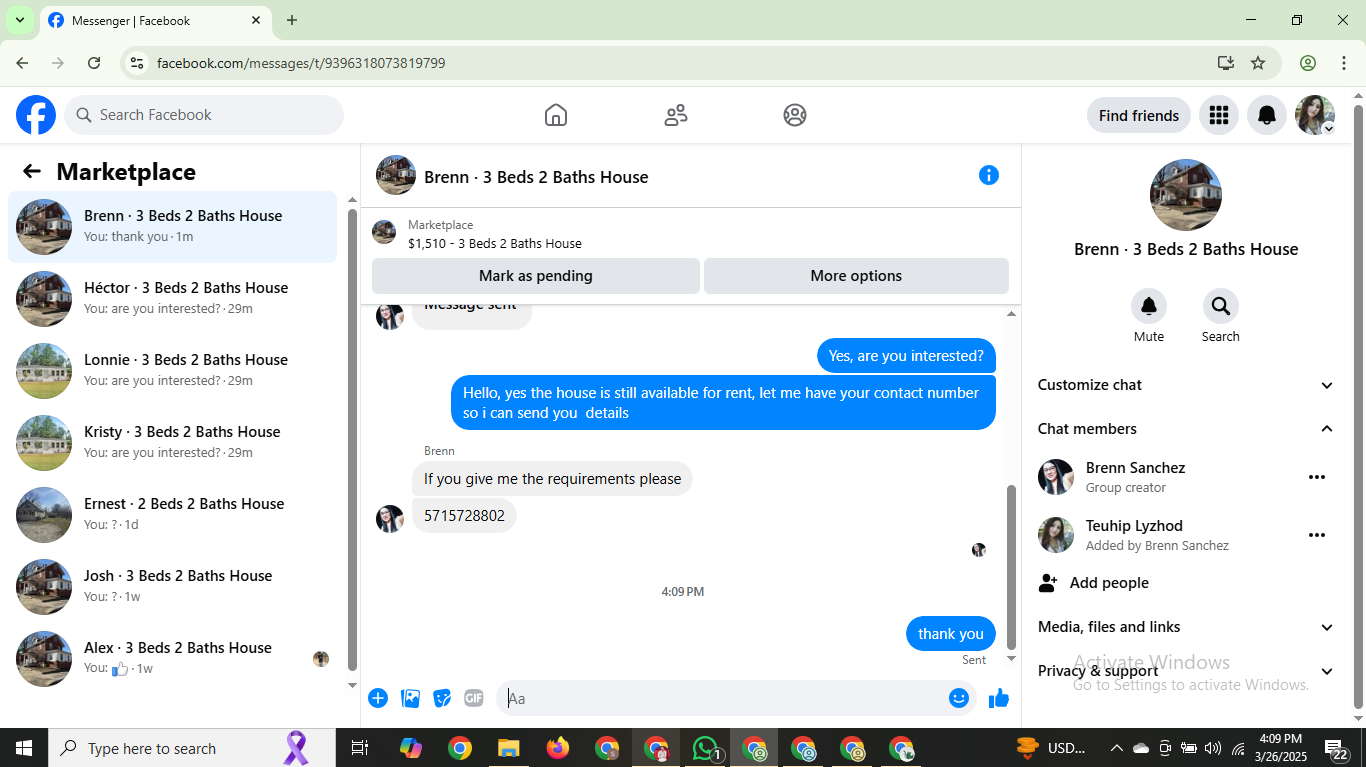The image size is (1366, 767).
Task: Mute the conversation using the bell icon
Action: (x=1149, y=306)
